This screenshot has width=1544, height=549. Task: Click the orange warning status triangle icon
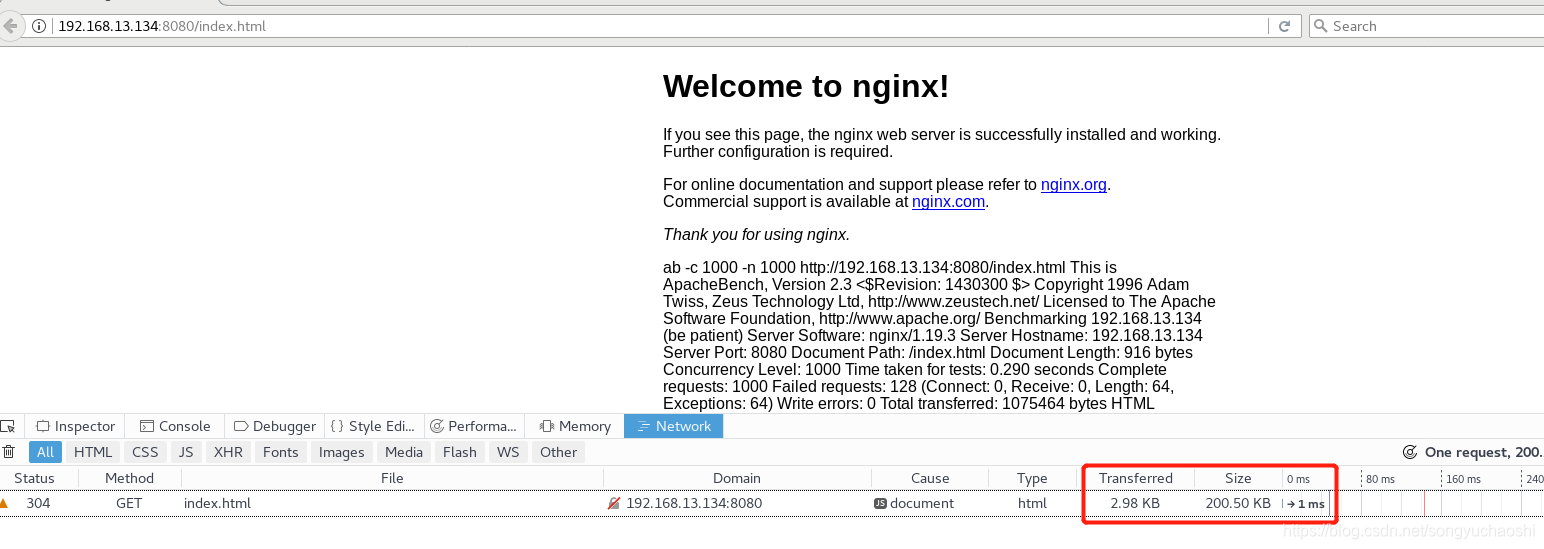point(4,503)
